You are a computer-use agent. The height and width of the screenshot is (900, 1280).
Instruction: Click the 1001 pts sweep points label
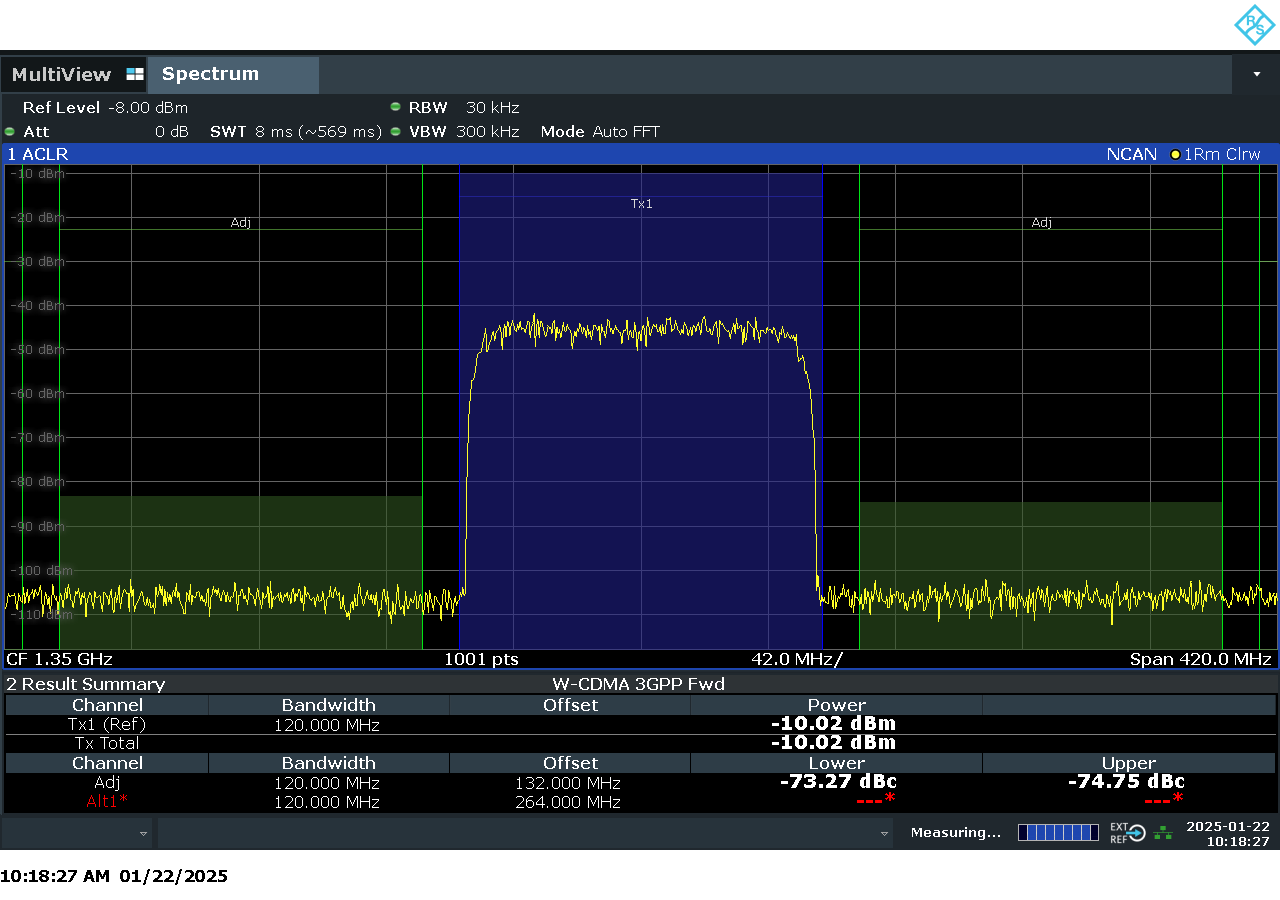pyautogui.click(x=481, y=659)
